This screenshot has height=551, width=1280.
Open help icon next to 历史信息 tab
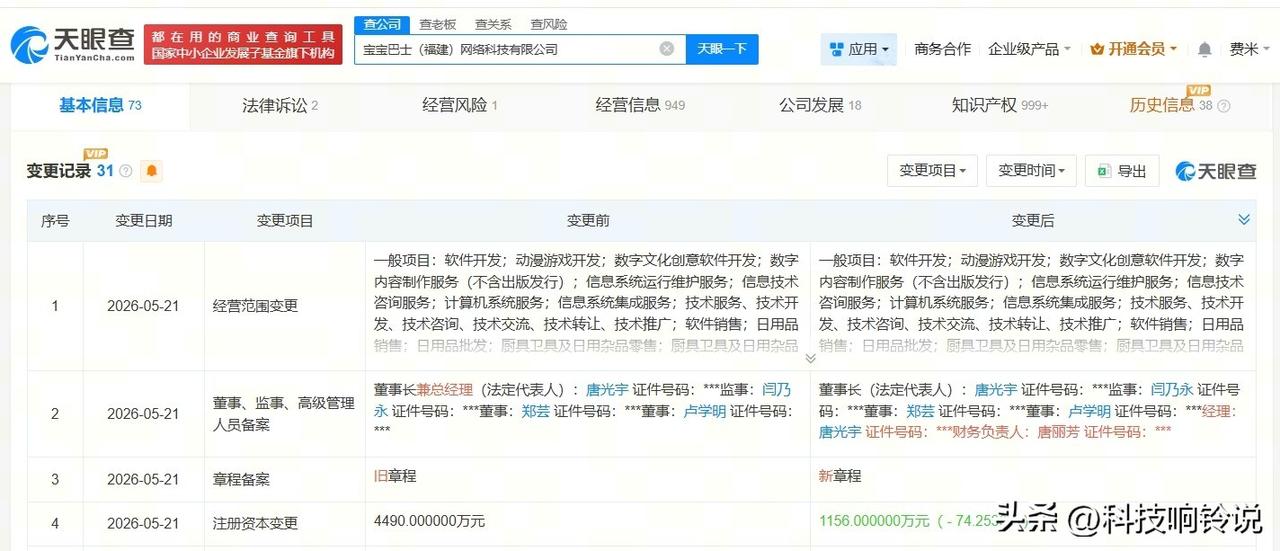coord(1224,106)
